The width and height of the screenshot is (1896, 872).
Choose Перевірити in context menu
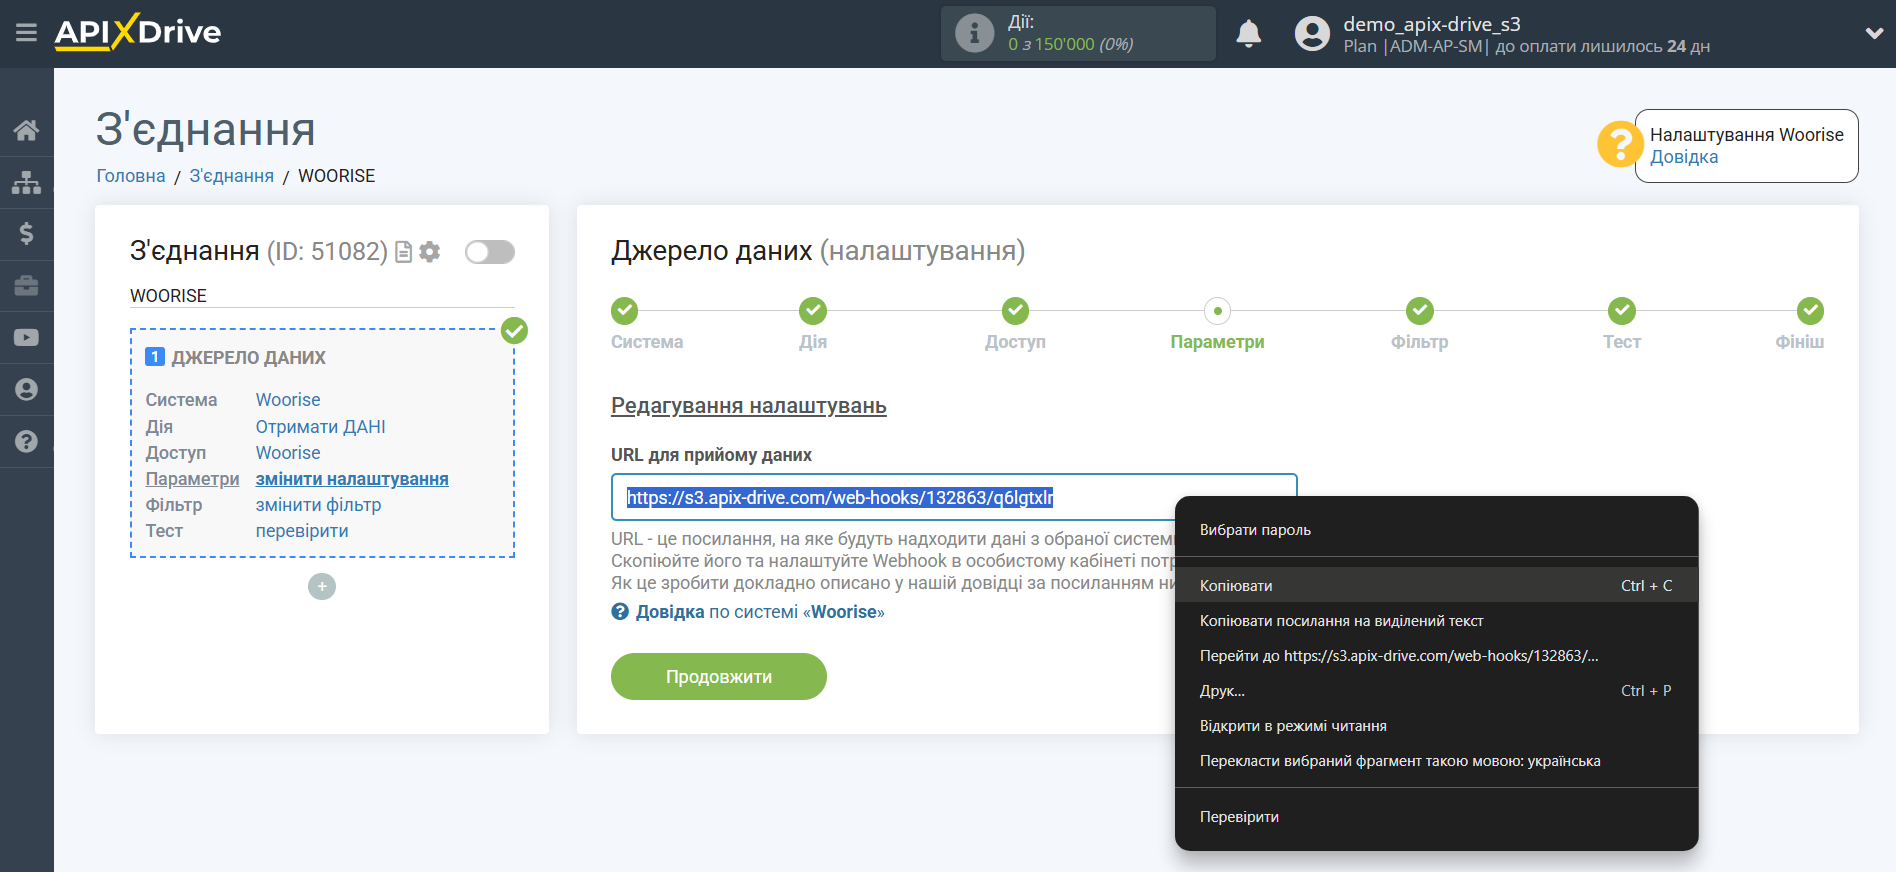(x=1436, y=817)
